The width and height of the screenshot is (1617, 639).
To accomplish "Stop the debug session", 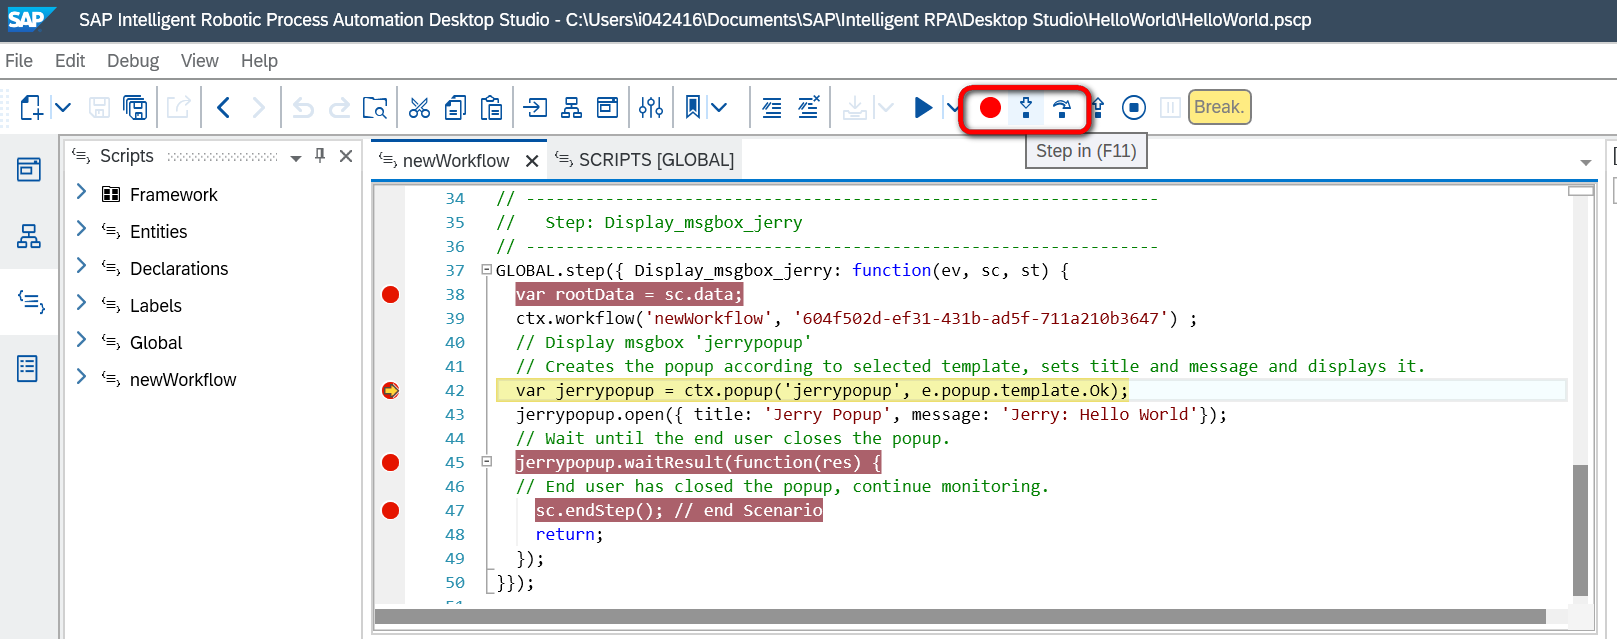I will (1133, 108).
